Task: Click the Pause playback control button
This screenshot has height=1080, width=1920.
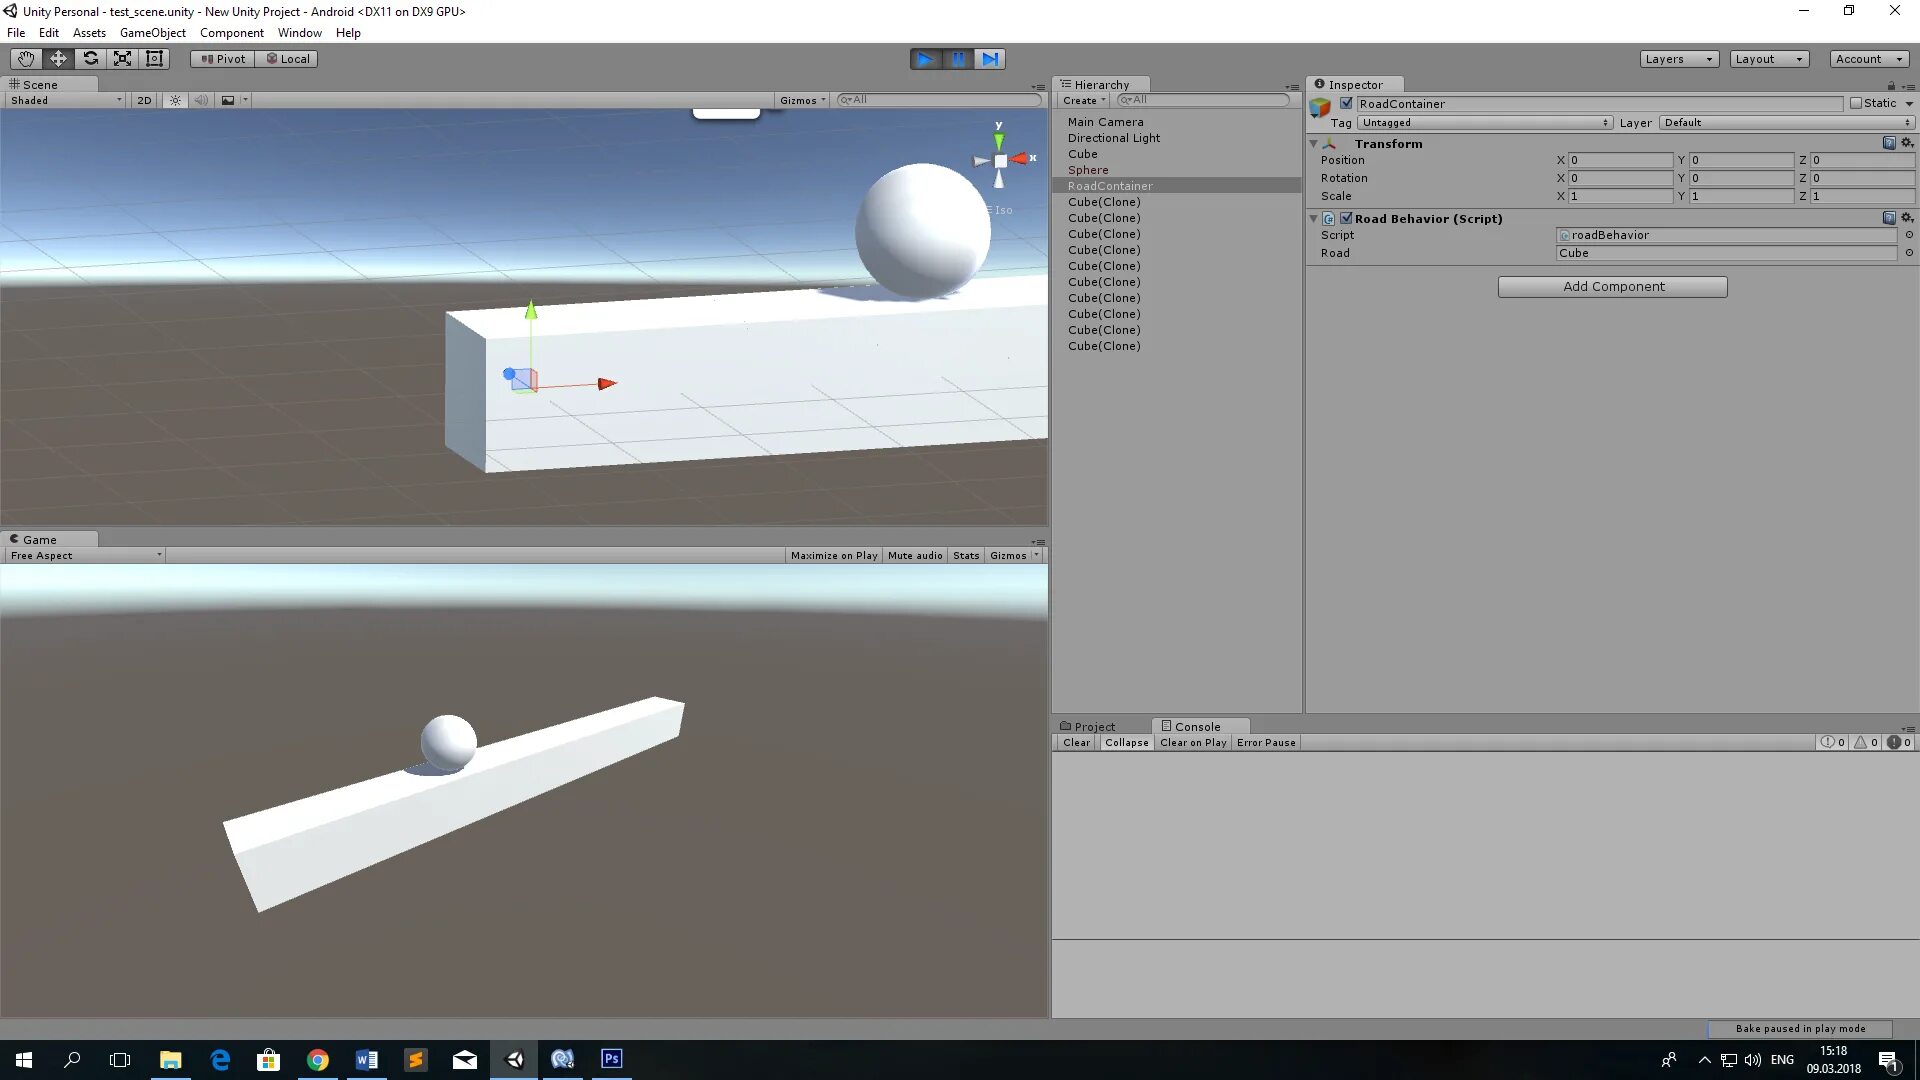Action: tap(959, 58)
